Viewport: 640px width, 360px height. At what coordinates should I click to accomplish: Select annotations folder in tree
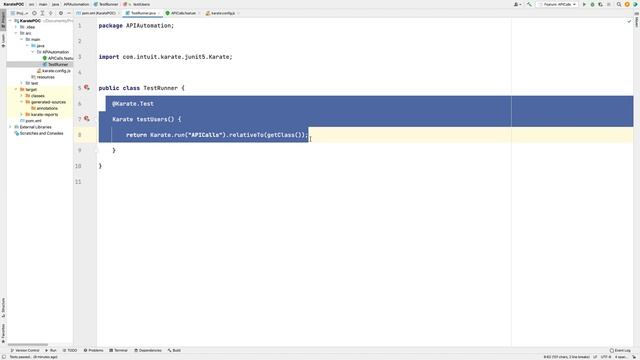44,108
